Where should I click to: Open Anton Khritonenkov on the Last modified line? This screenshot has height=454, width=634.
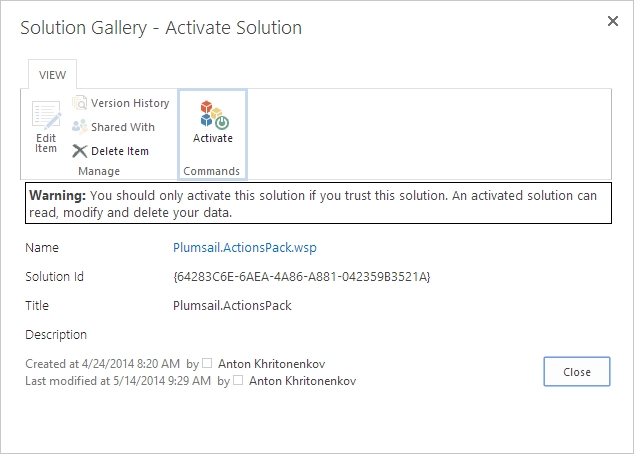[x=302, y=381]
